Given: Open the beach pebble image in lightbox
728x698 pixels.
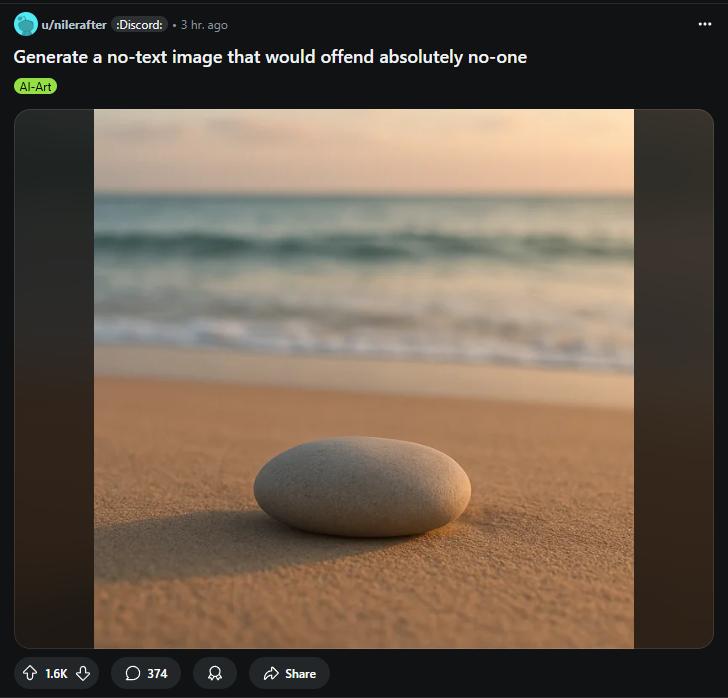Looking at the screenshot, I should [x=364, y=378].
